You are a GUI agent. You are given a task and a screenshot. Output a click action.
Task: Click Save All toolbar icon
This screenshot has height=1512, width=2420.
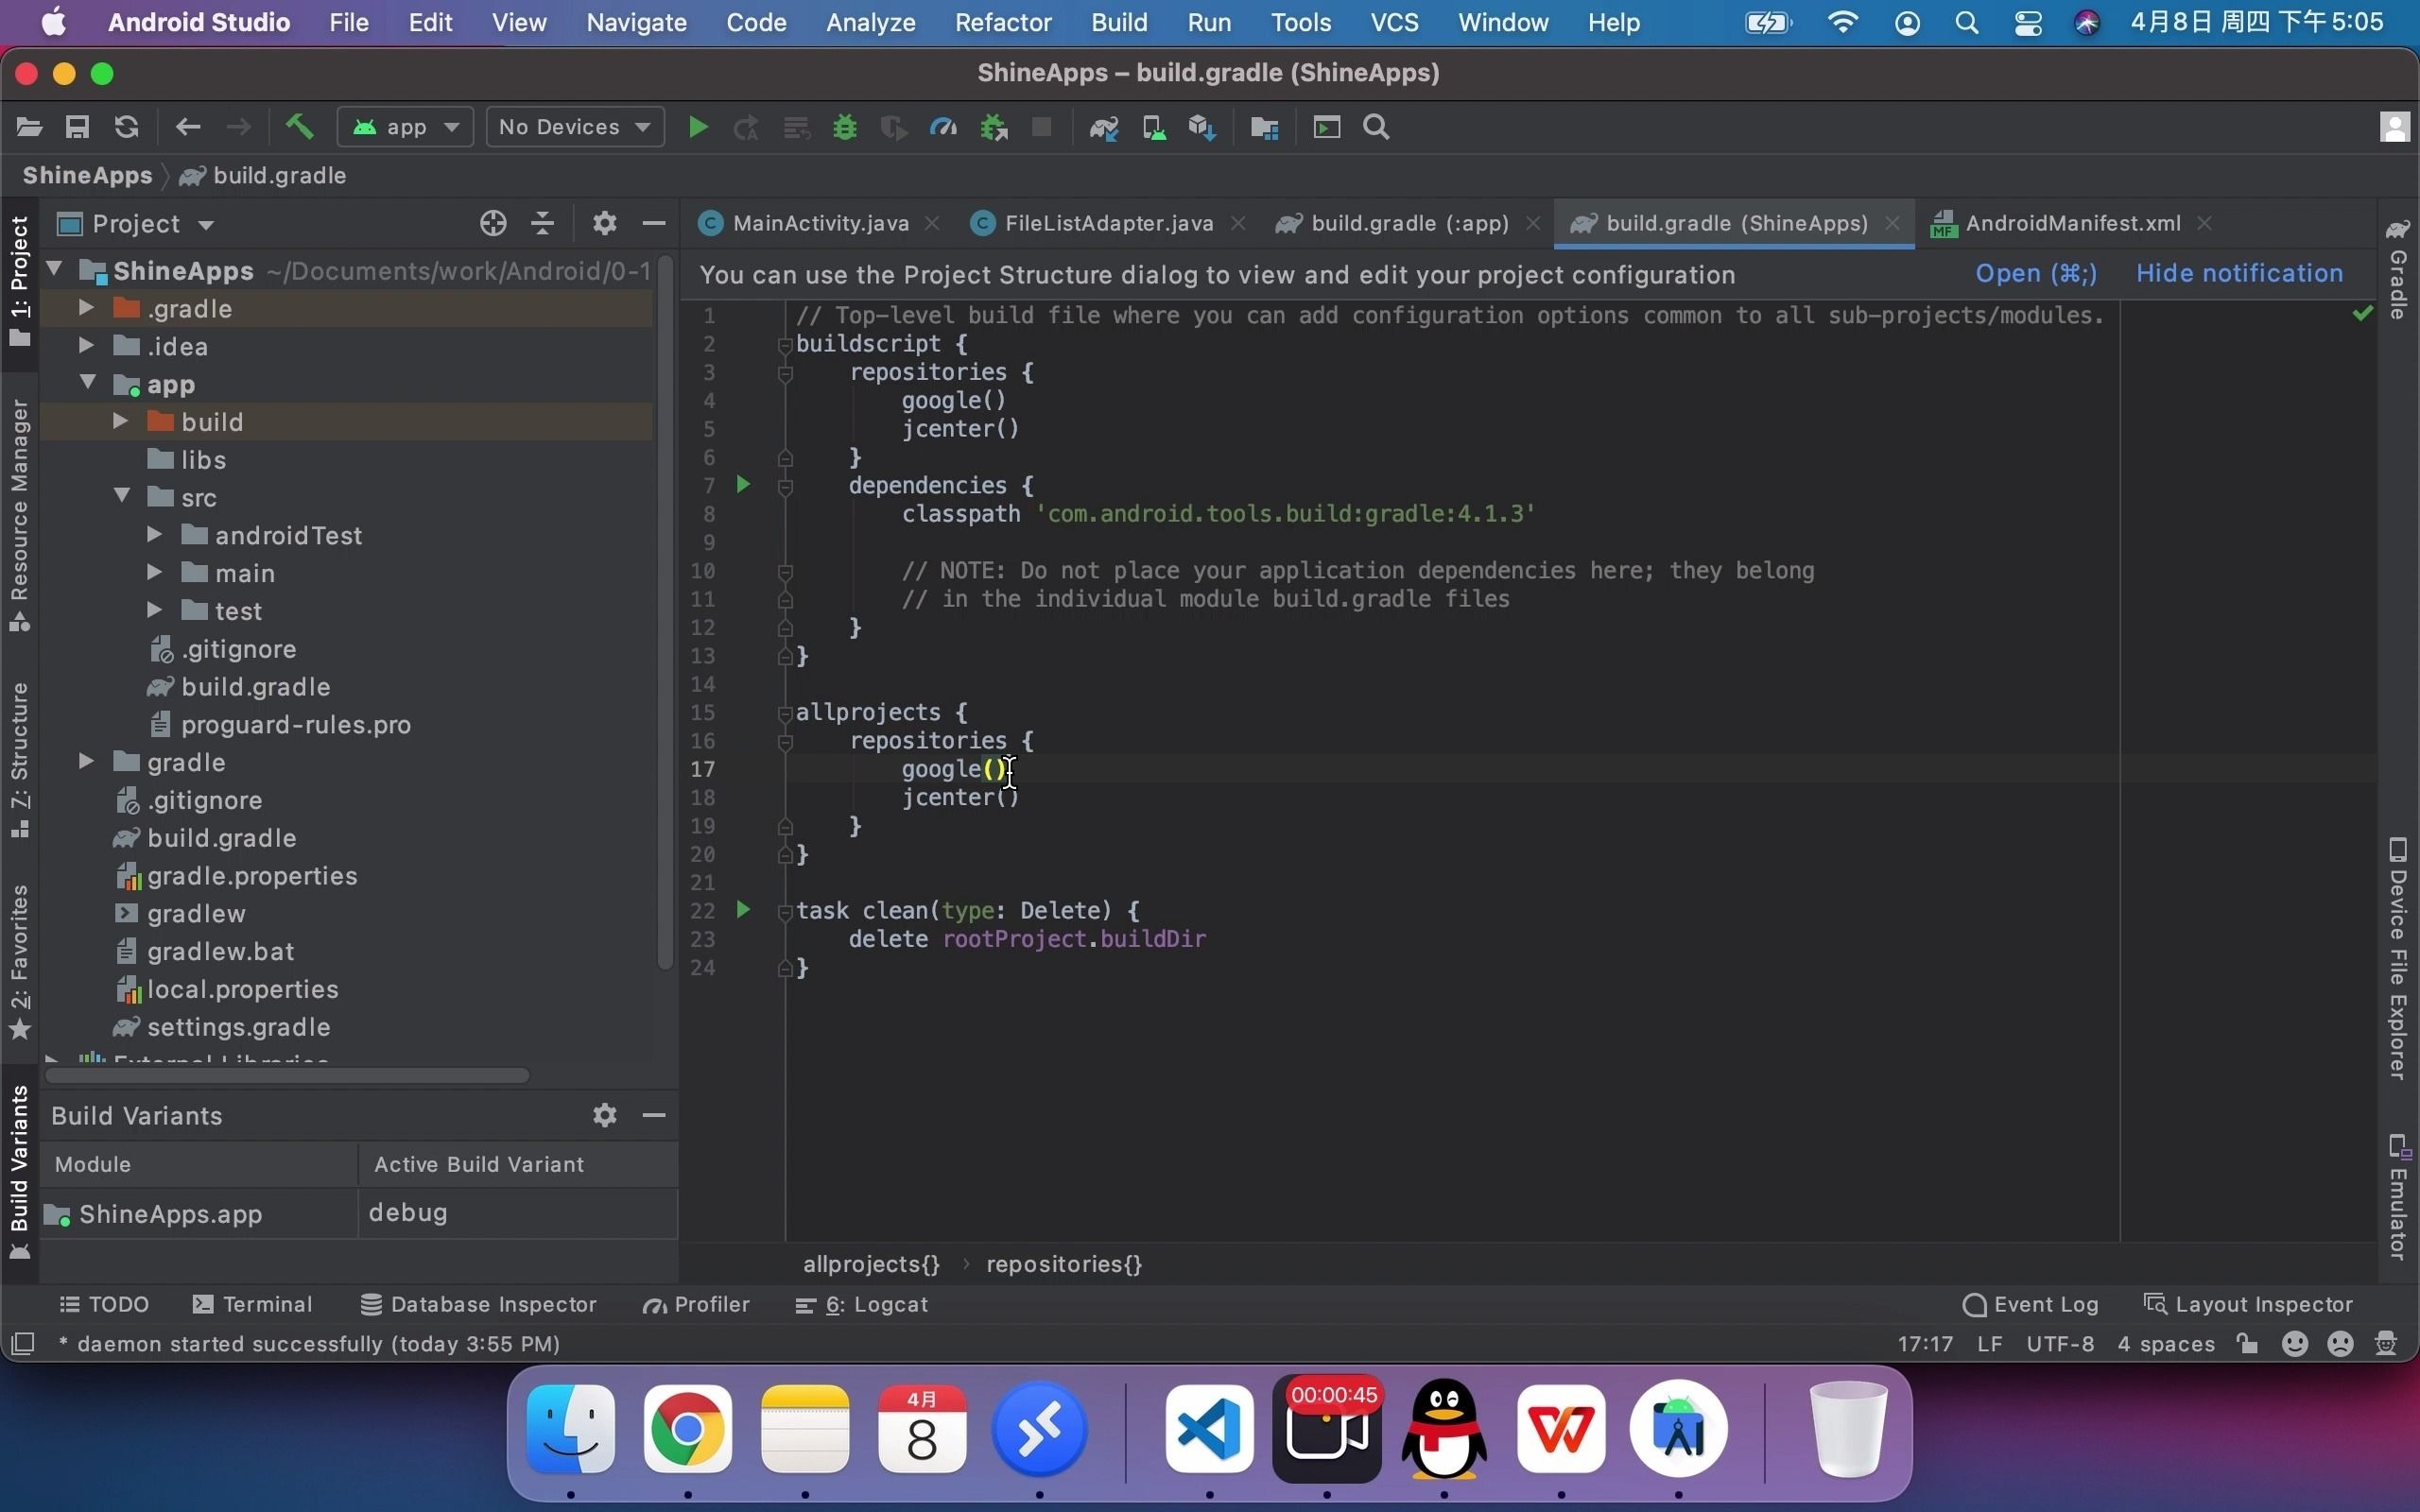click(x=77, y=127)
